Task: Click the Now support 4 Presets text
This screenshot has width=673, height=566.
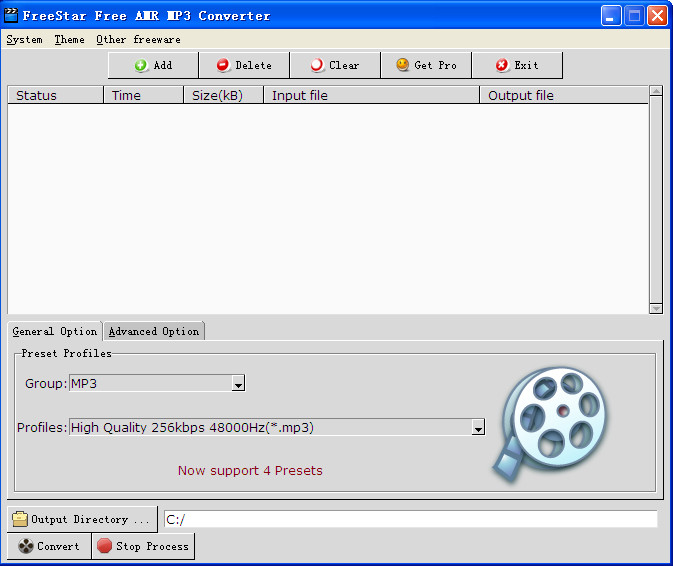Action: click(x=250, y=470)
